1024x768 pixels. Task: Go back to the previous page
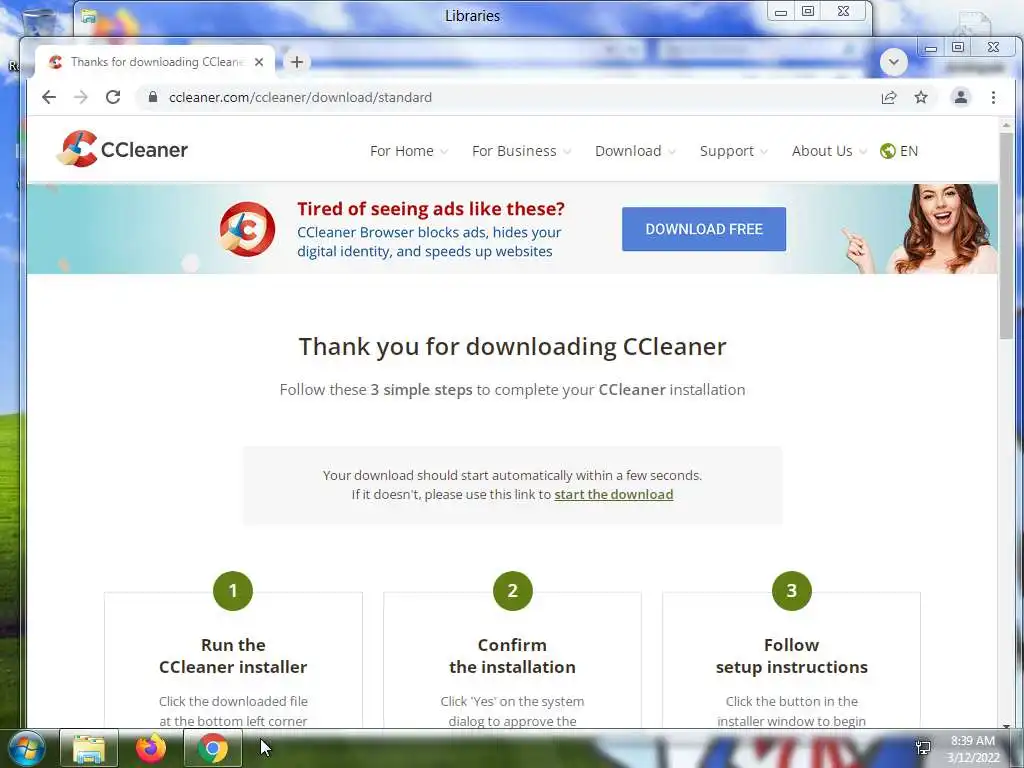coord(49,97)
